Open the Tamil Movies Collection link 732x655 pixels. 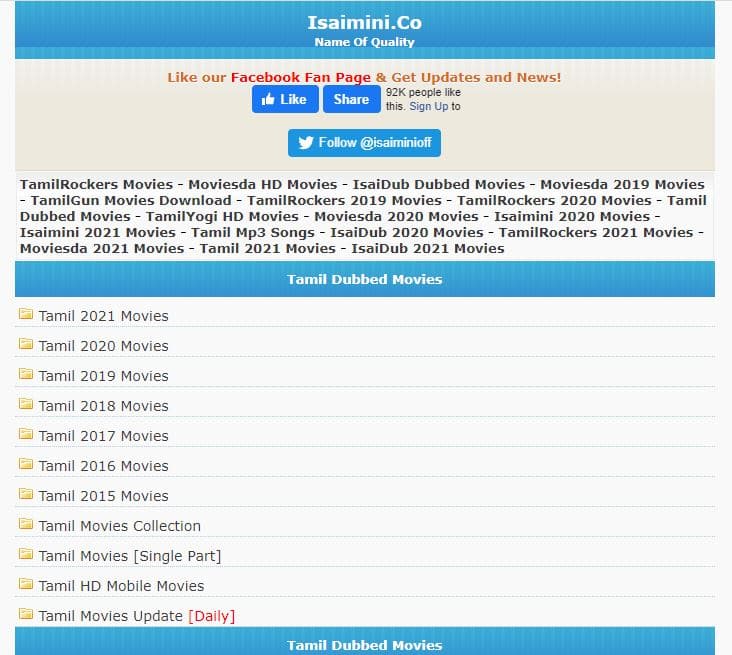point(120,526)
